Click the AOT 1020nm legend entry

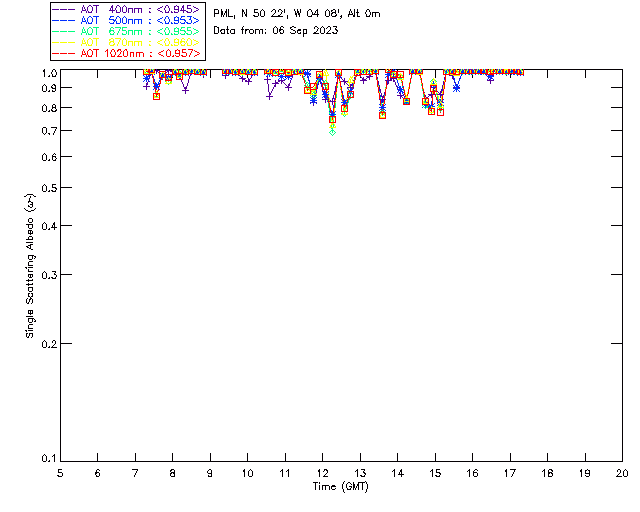click(127, 53)
